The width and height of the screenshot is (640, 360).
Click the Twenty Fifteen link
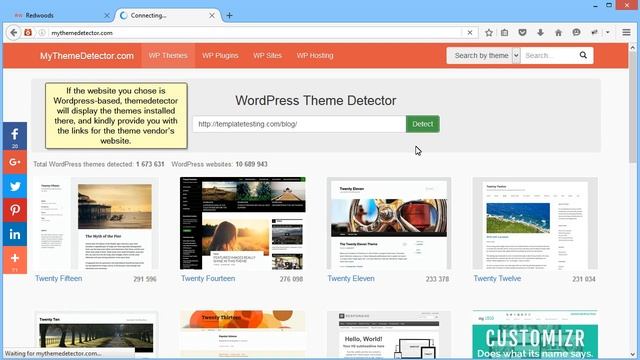click(58, 278)
